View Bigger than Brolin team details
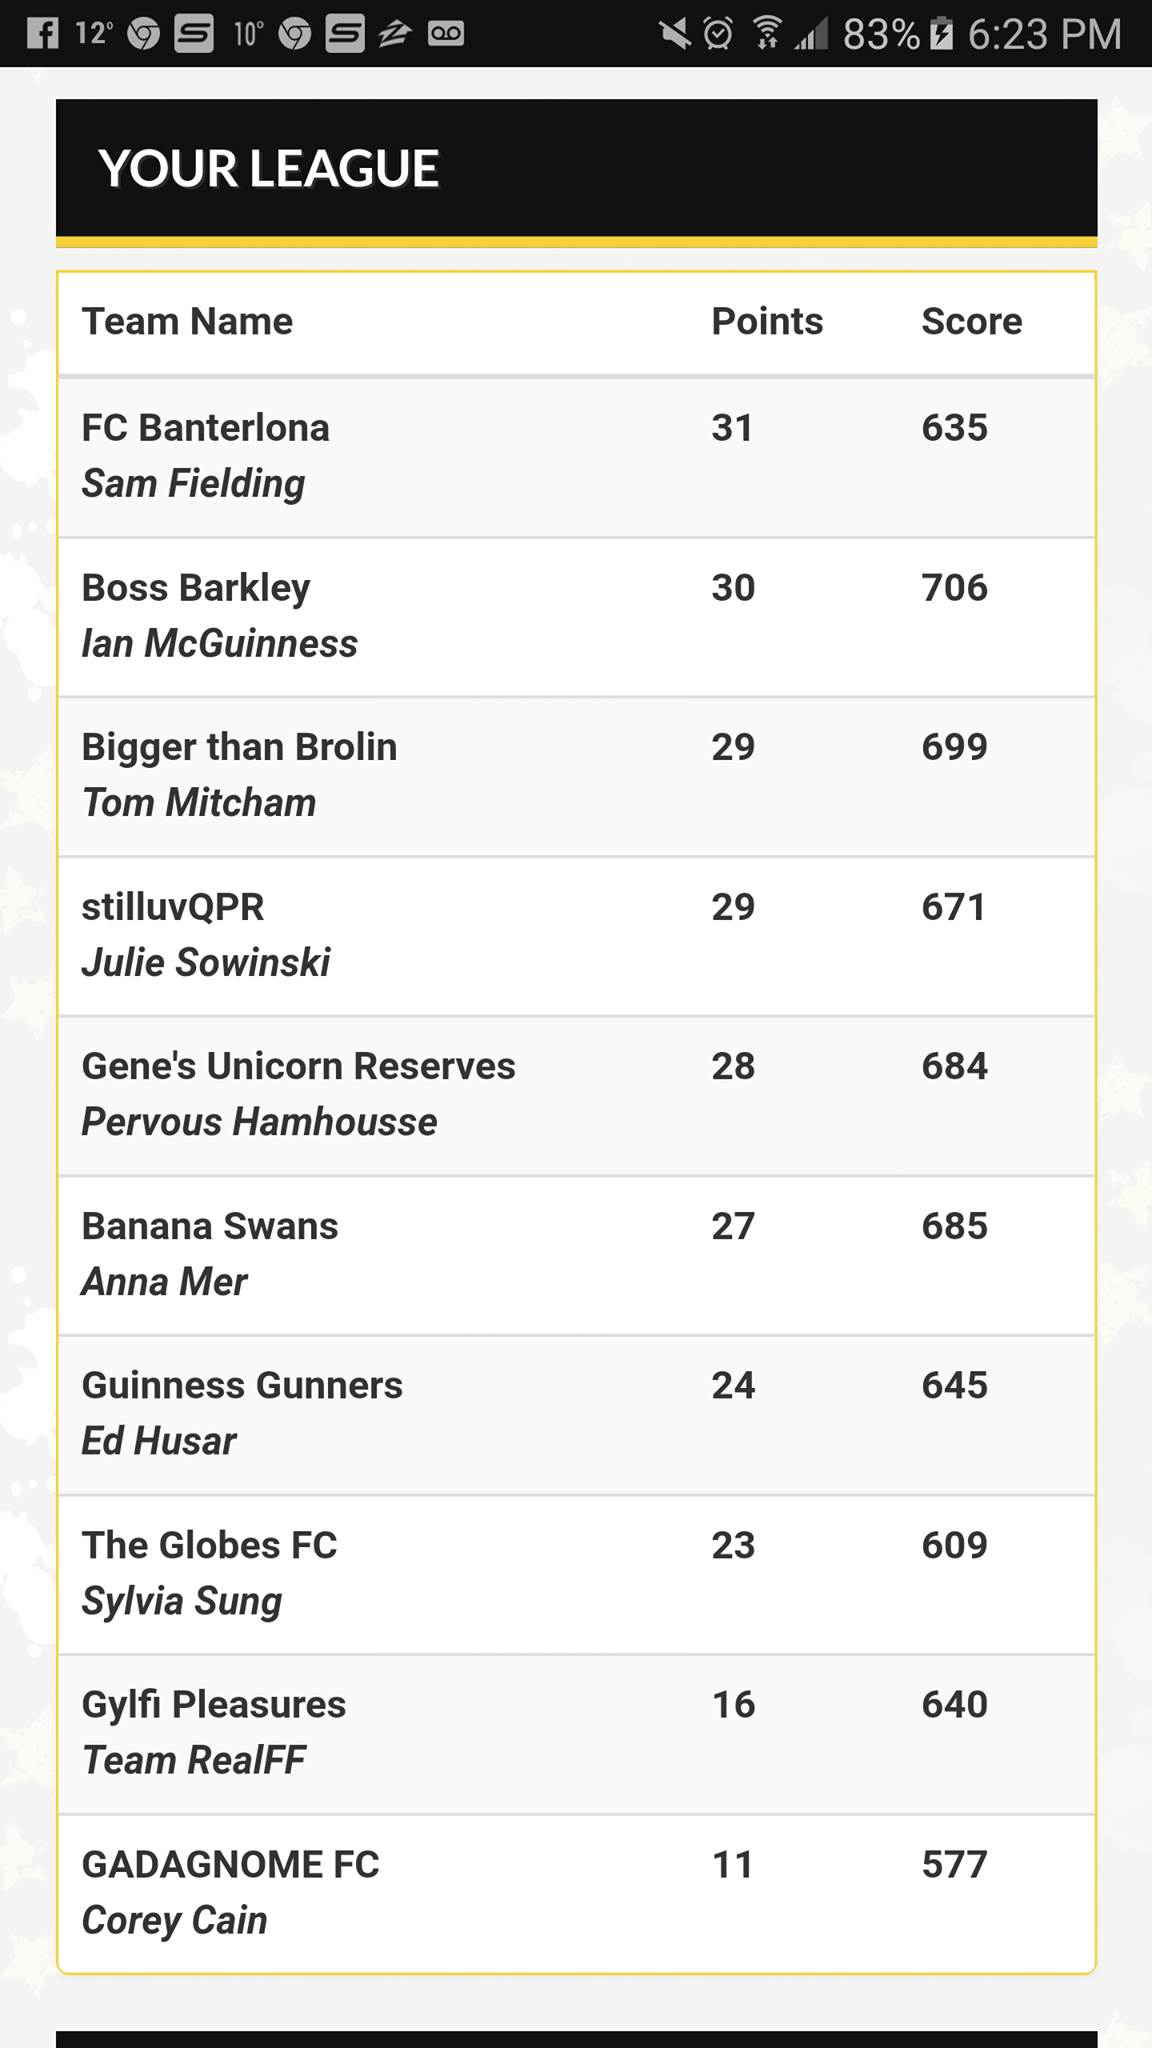This screenshot has width=1152, height=2048. (239, 747)
